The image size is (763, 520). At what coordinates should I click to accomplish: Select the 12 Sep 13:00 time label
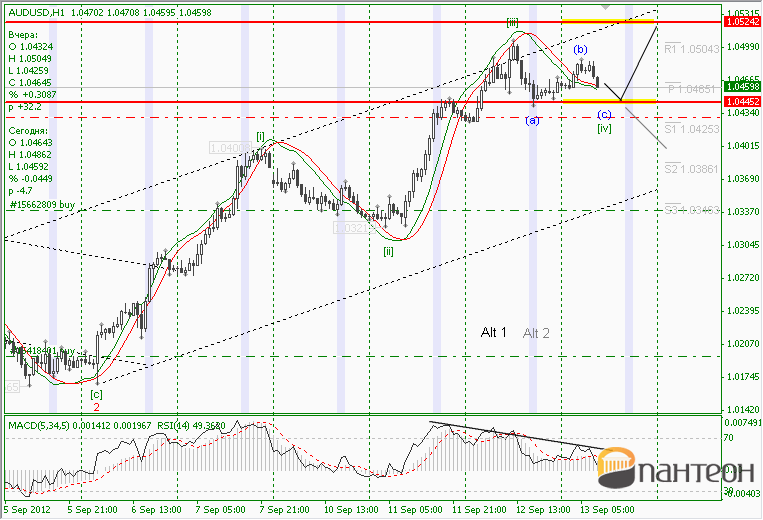coord(543,509)
